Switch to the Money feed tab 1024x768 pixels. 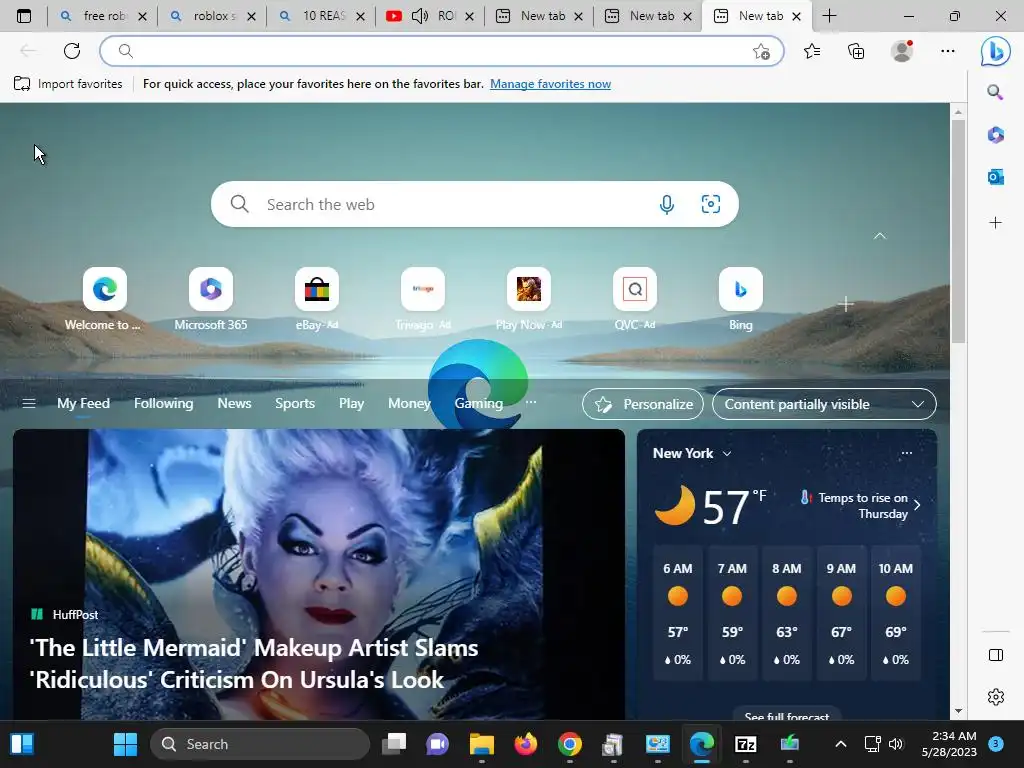[409, 404]
